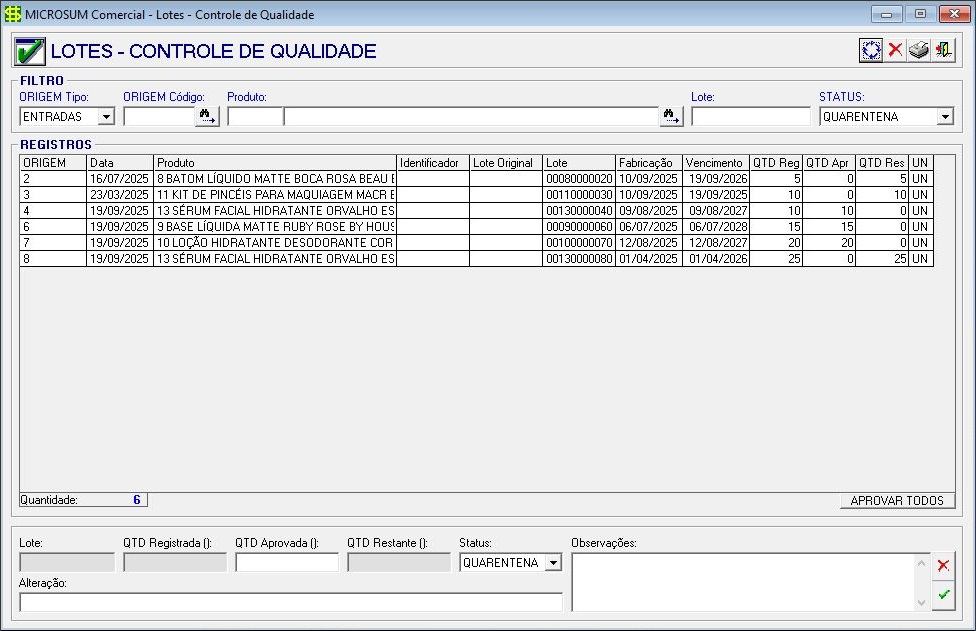The image size is (976, 631).
Task: Open product search binoculars beside Produto field
Action: [x=671, y=117]
